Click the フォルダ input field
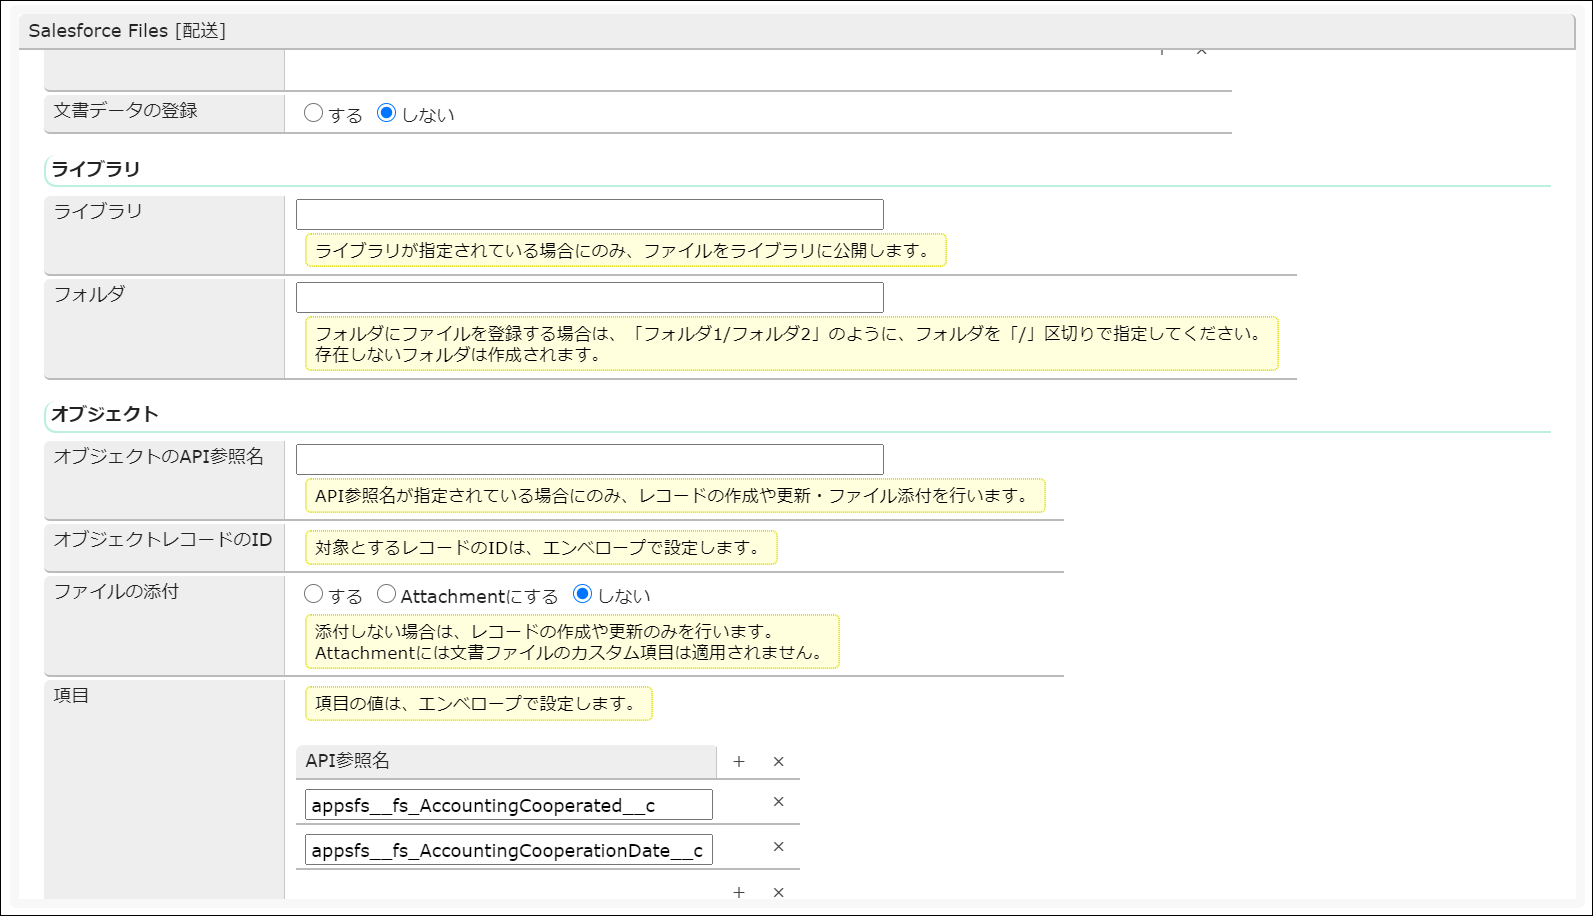Viewport: 1593px width, 916px height. [590, 297]
